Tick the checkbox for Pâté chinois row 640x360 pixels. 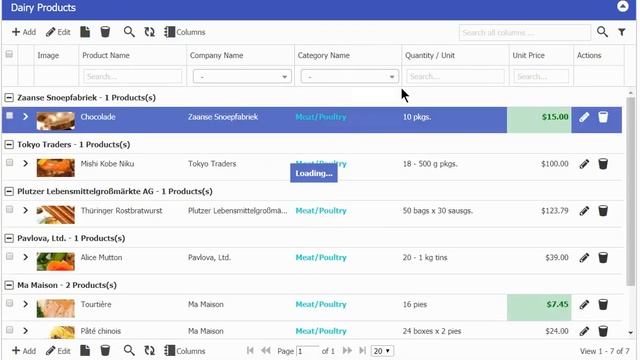pyautogui.click(x=9, y=330)
